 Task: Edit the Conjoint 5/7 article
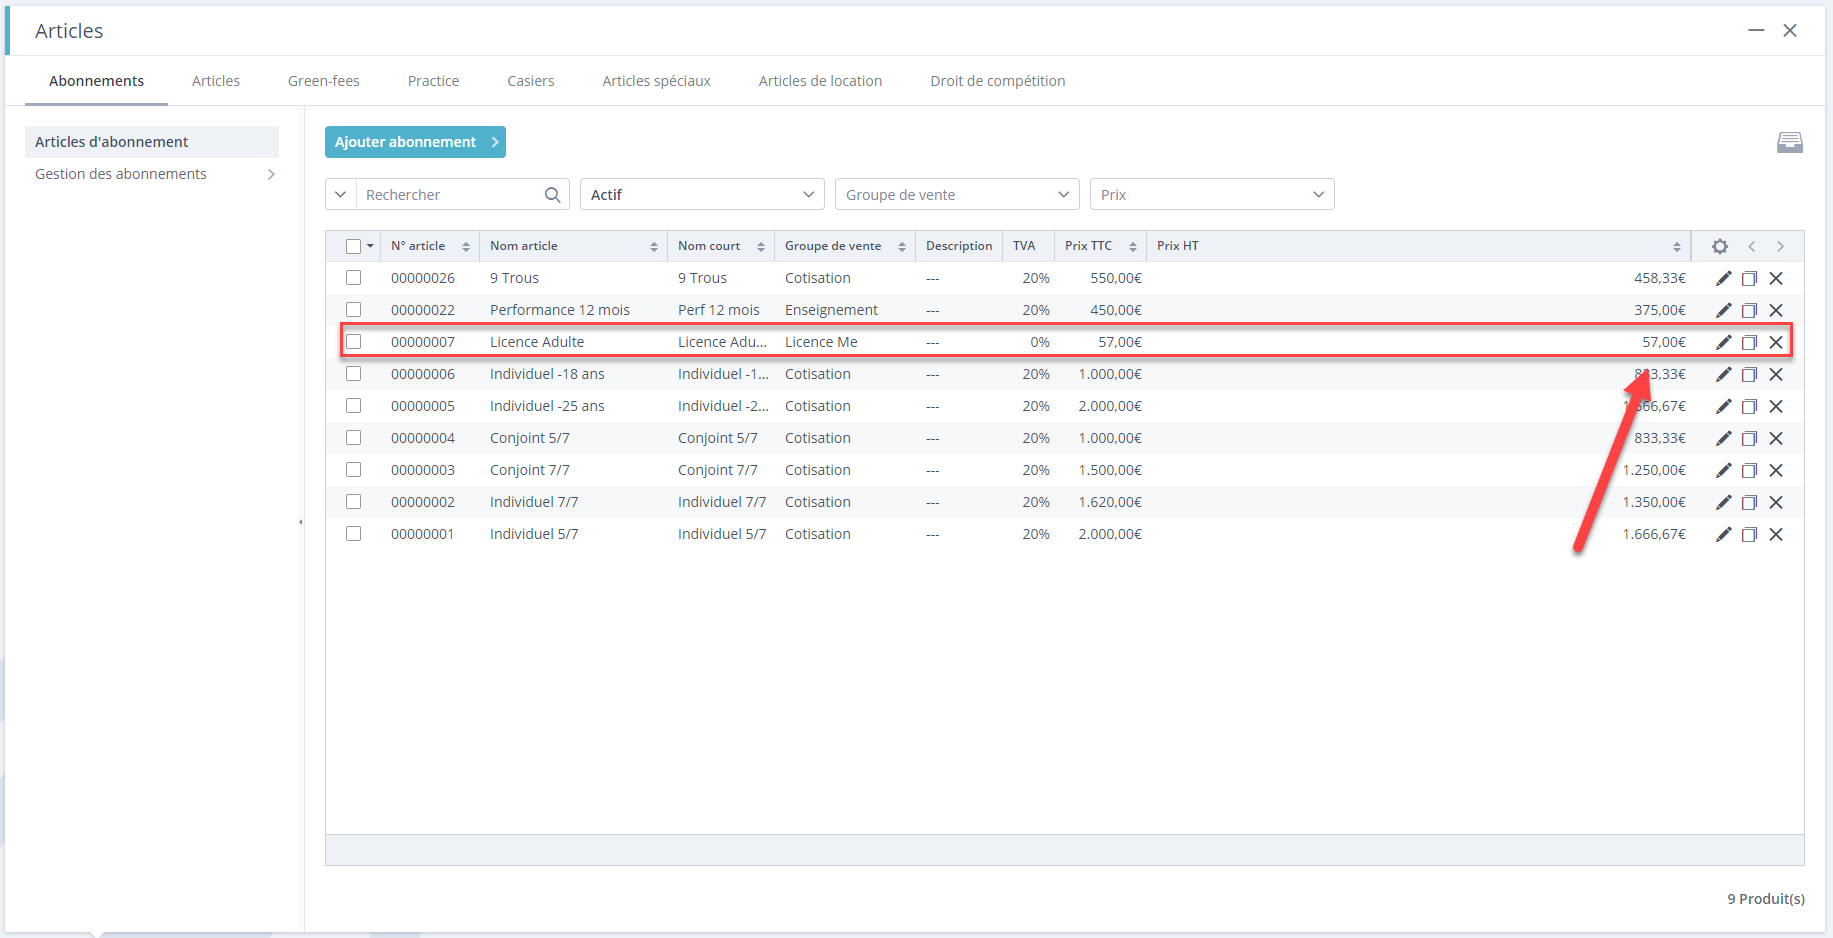1723,438
